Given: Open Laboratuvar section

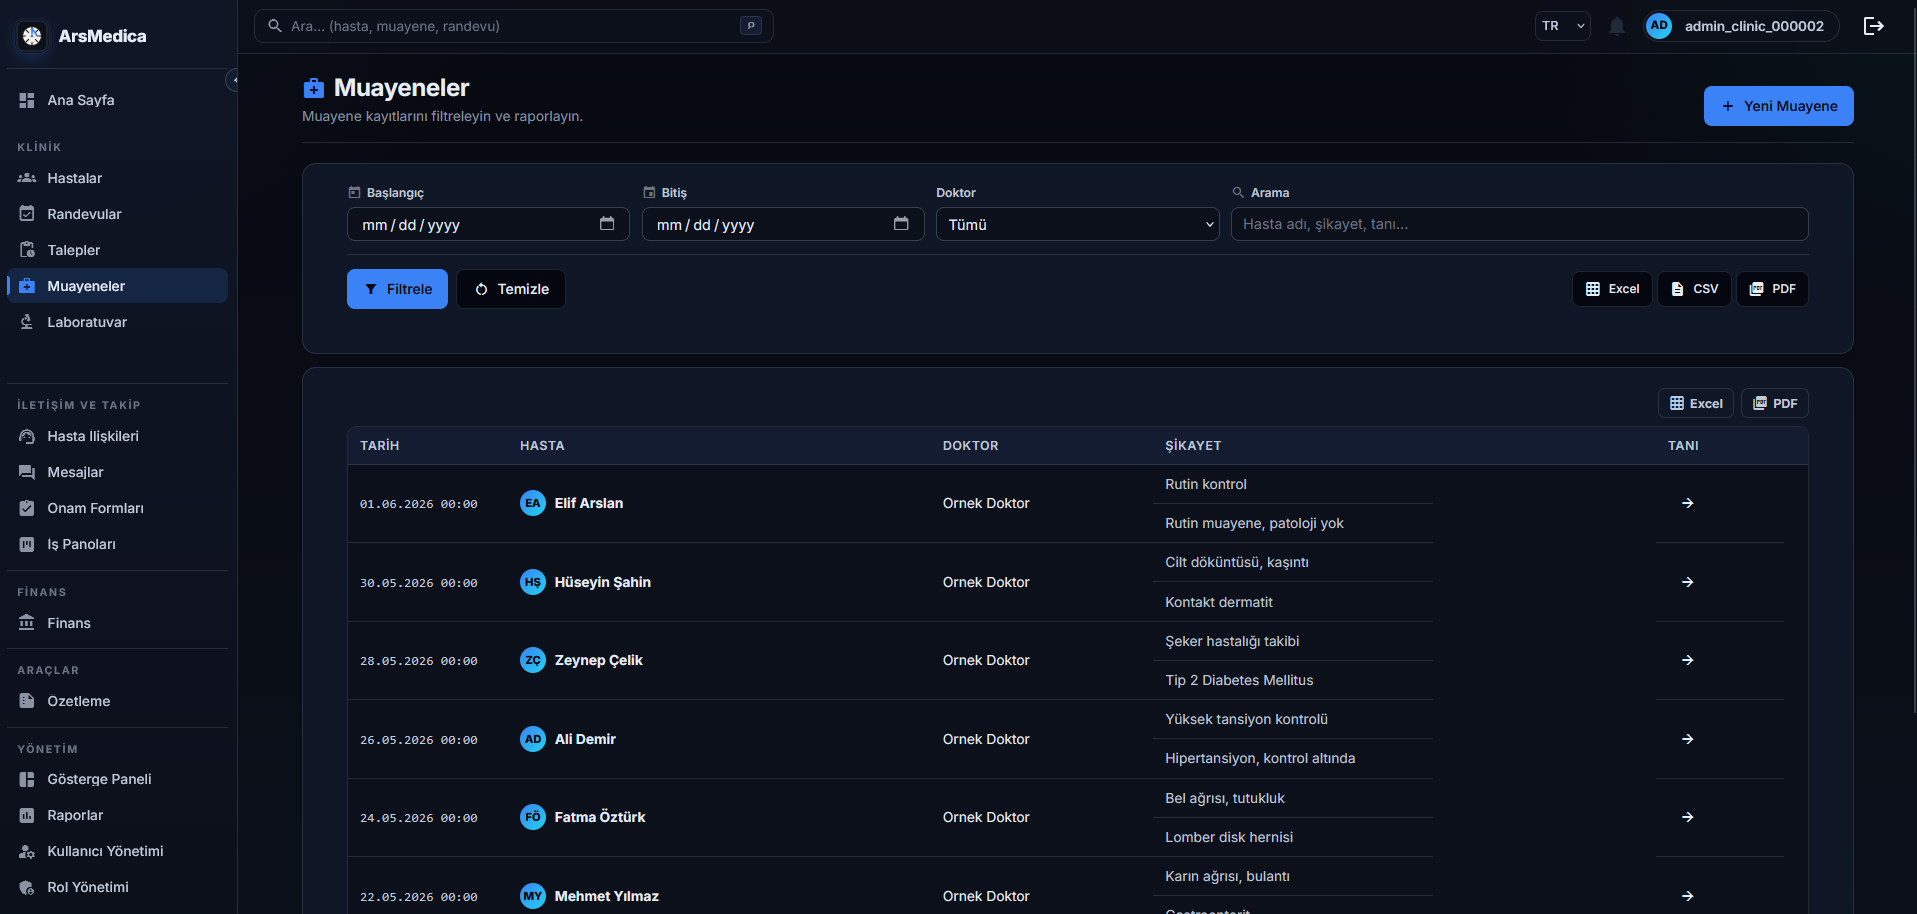Looking at the screenshot, I should click(x=117, y=322).
